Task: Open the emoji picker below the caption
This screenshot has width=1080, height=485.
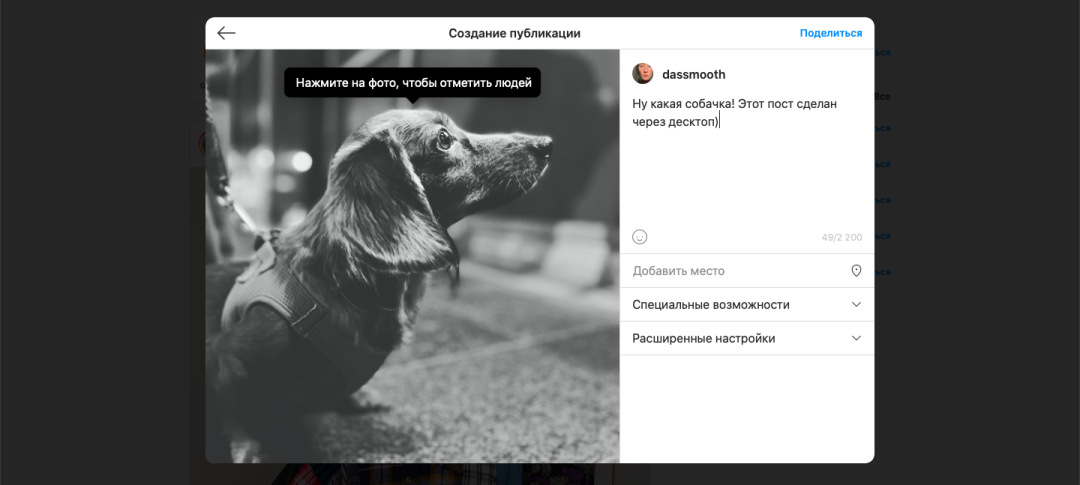Action: 640,237
